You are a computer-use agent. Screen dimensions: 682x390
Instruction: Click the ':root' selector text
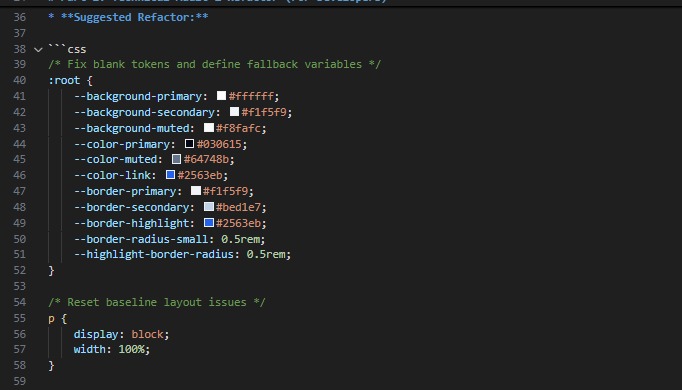pyautogui.click(x=64, y=80)
